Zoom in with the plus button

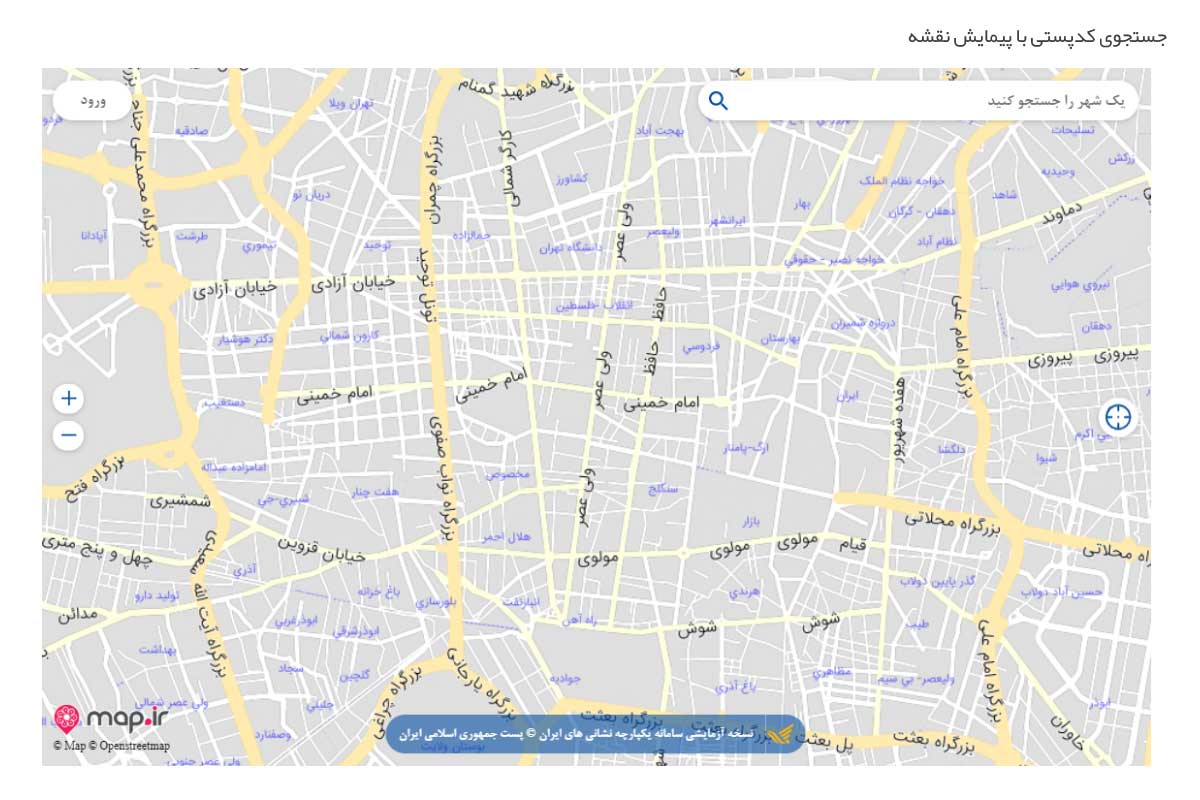pos(68,399)
